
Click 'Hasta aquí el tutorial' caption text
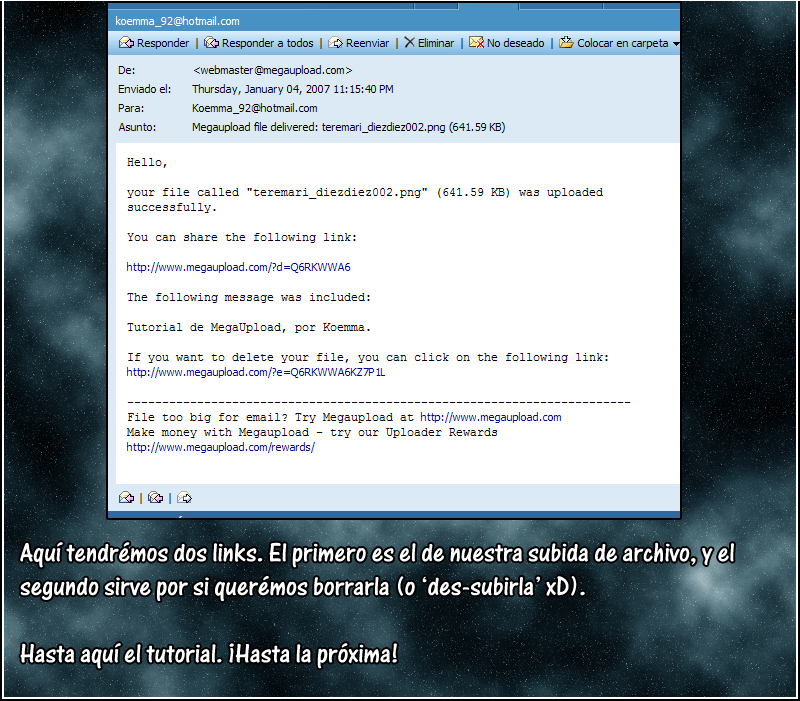click(x=121, y=654)
